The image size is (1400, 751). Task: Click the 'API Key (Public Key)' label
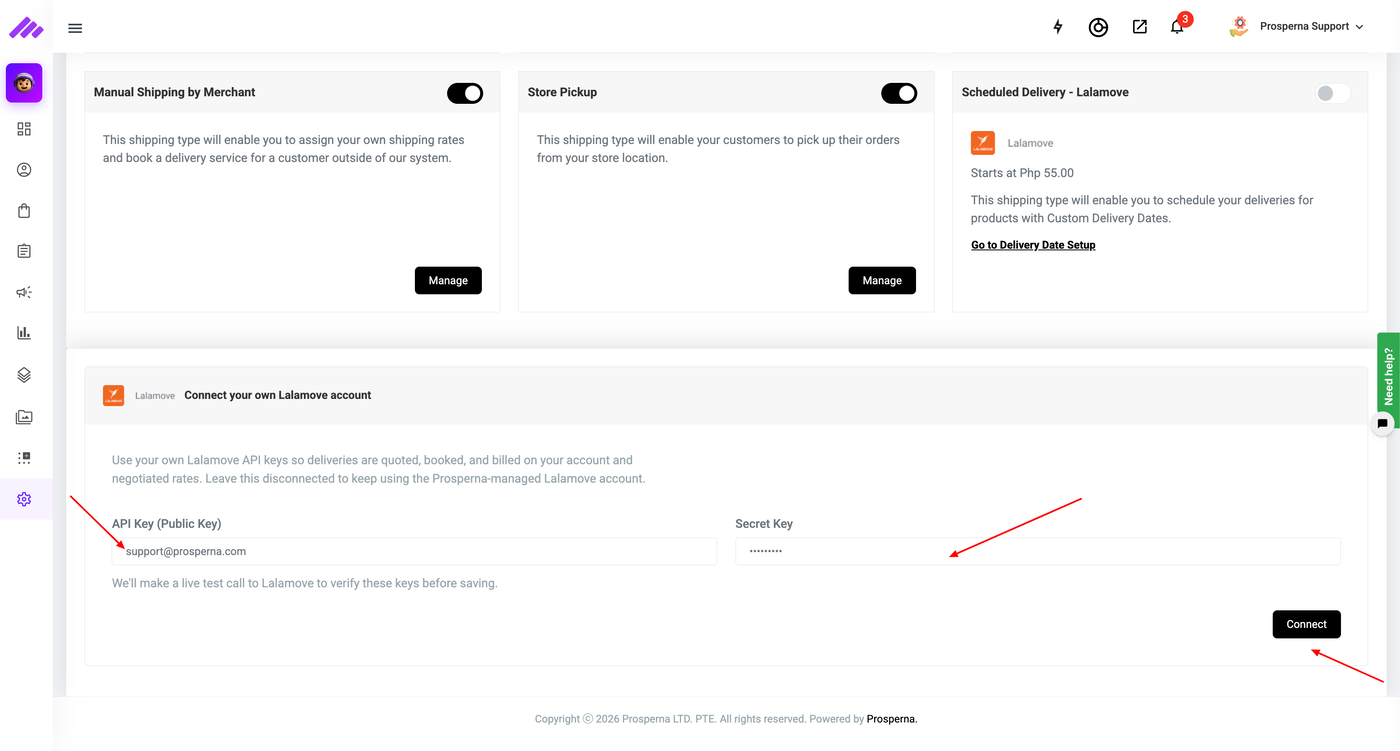[x=167, y=524]
